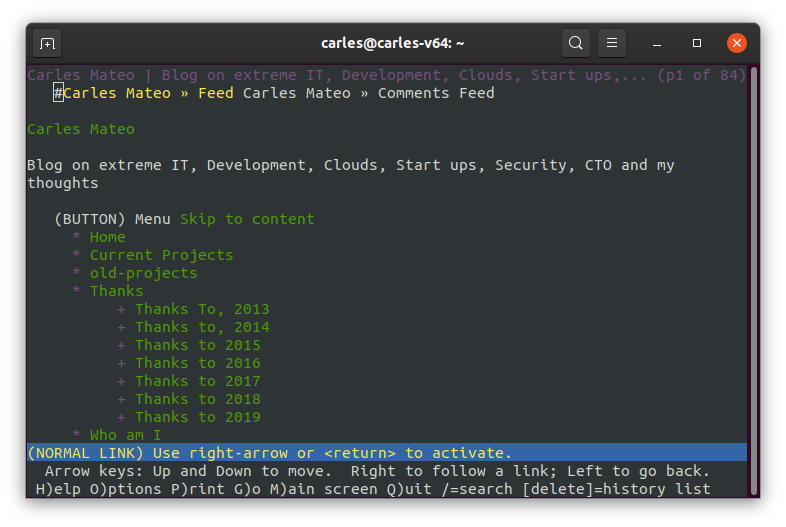Close the terminal with orange X
This screenshot has width=786, height=527.
[x=736, y=43]
